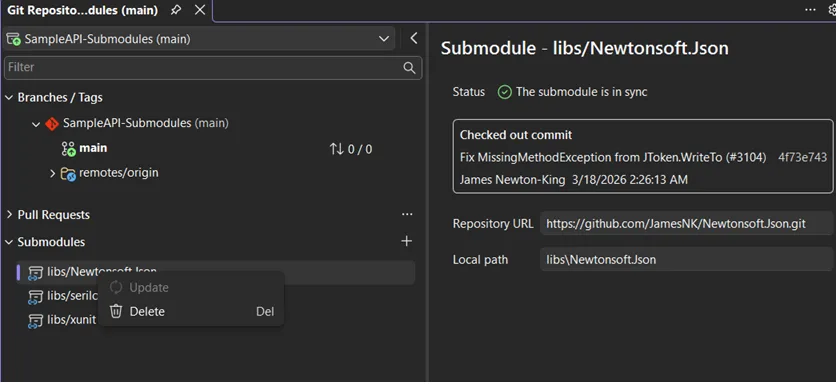
Task: Click the libs/xunit submodule icon
Action: point(35,321)
